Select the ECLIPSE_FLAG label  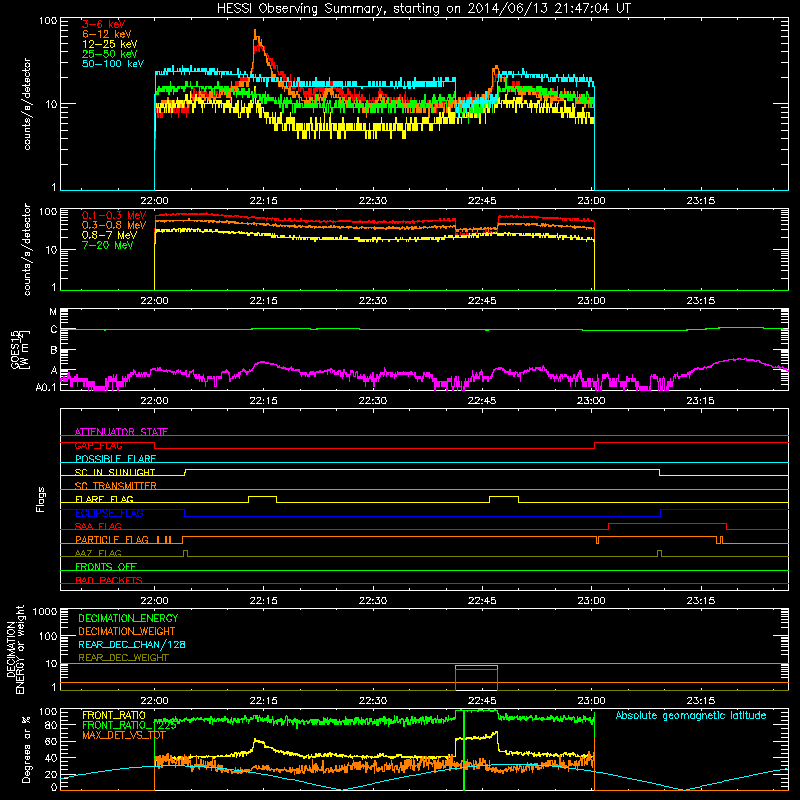click(109, 513)
